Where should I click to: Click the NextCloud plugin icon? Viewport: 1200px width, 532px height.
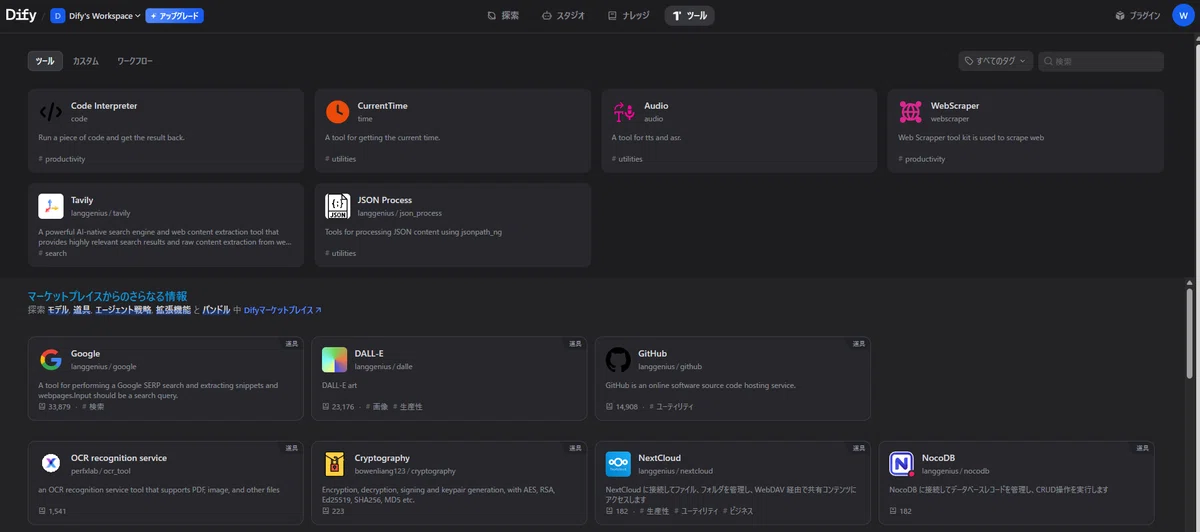click(x=618, y=464)
